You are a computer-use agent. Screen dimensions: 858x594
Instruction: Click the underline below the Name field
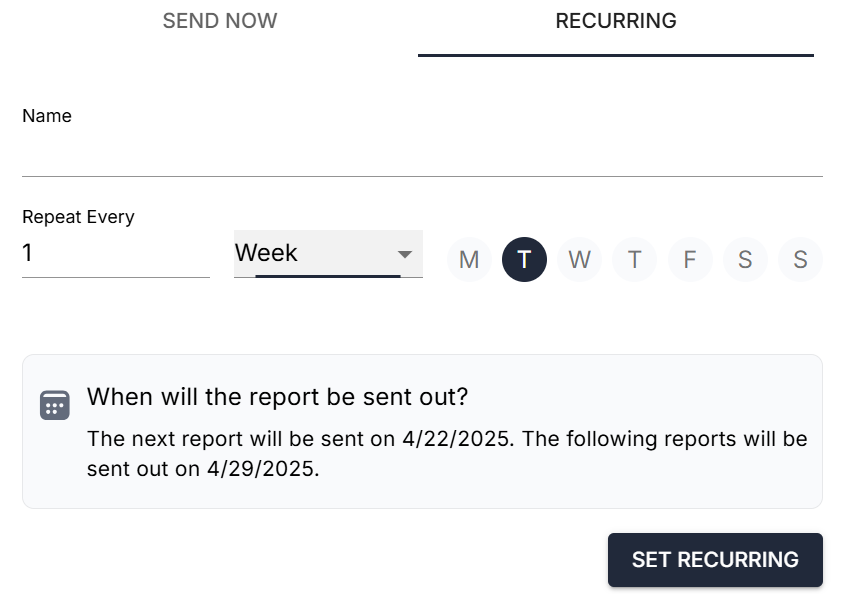tap(422, 176)
